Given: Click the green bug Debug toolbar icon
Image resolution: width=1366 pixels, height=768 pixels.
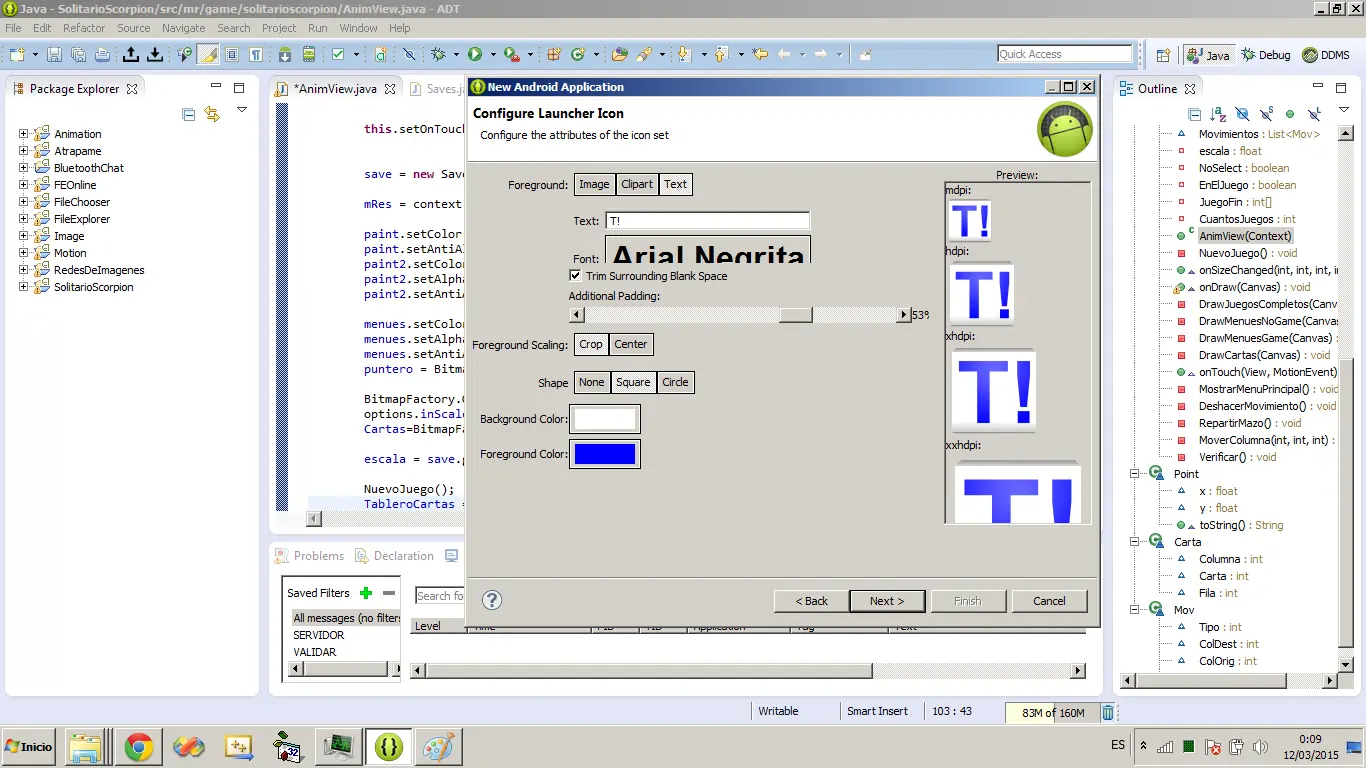Looking at the screenshot, I should 438,55.
